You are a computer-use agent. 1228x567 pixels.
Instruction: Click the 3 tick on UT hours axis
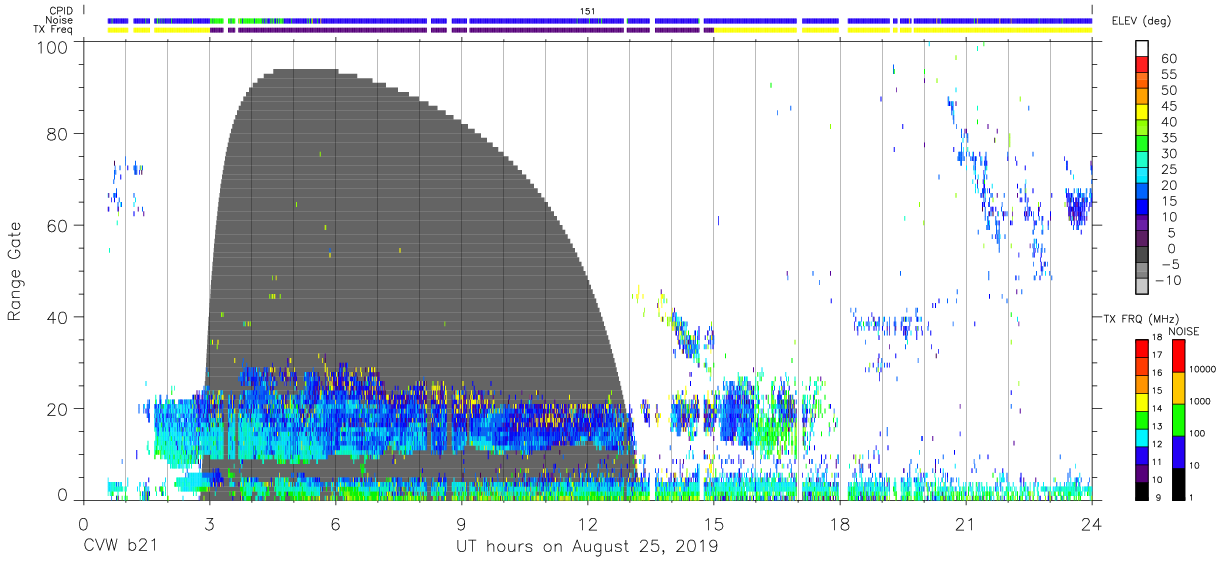(209, 523)
